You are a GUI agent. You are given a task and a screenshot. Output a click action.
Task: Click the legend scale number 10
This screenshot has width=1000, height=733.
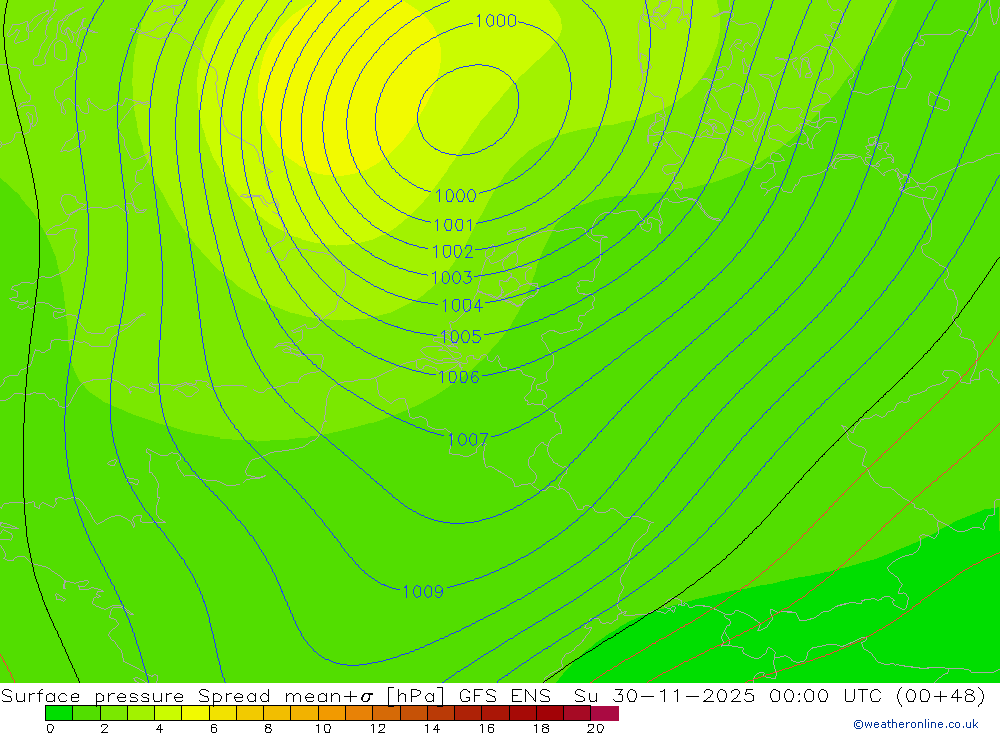click(323, 728)
